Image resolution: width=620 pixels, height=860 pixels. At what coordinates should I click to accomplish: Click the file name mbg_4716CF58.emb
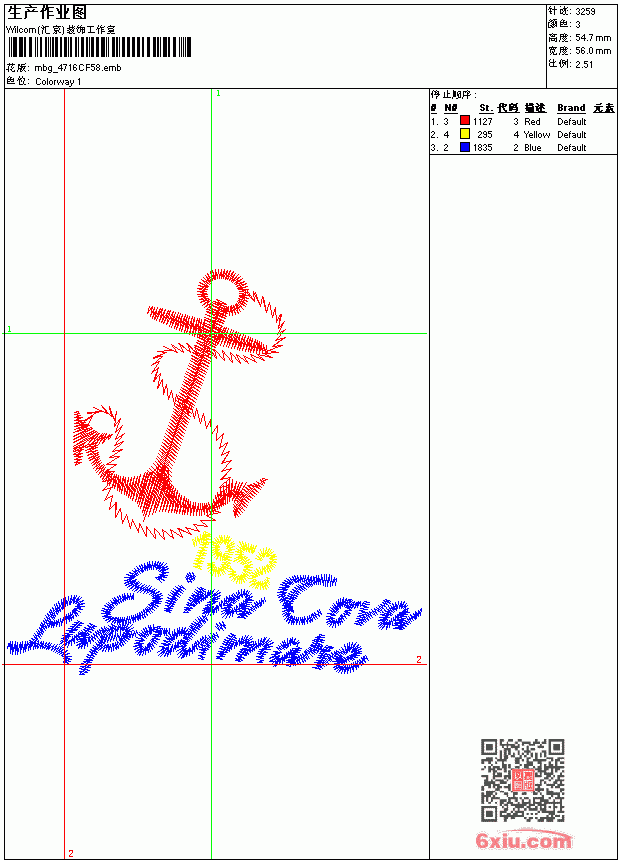tap(77, 68)
